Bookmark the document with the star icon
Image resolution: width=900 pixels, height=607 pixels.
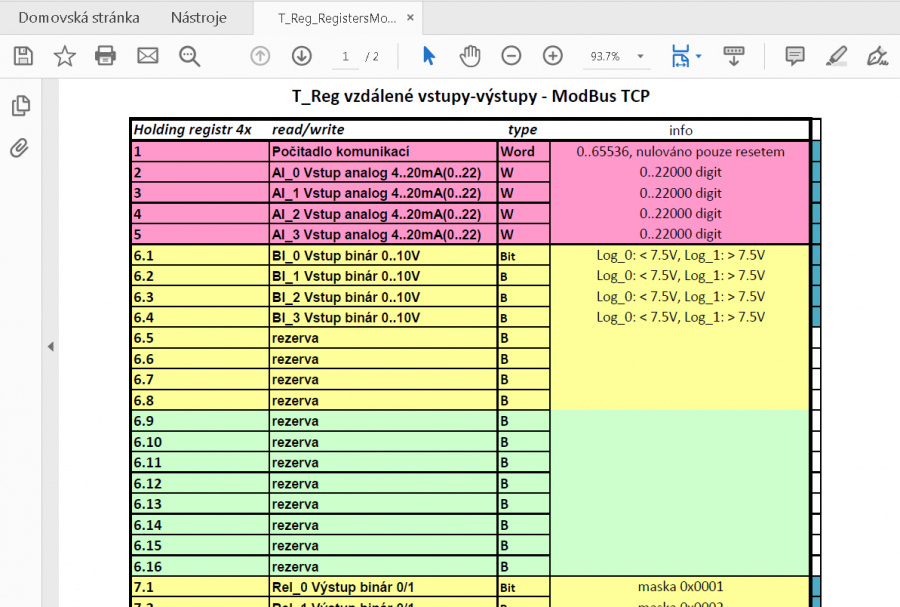(x=64, y=56)
